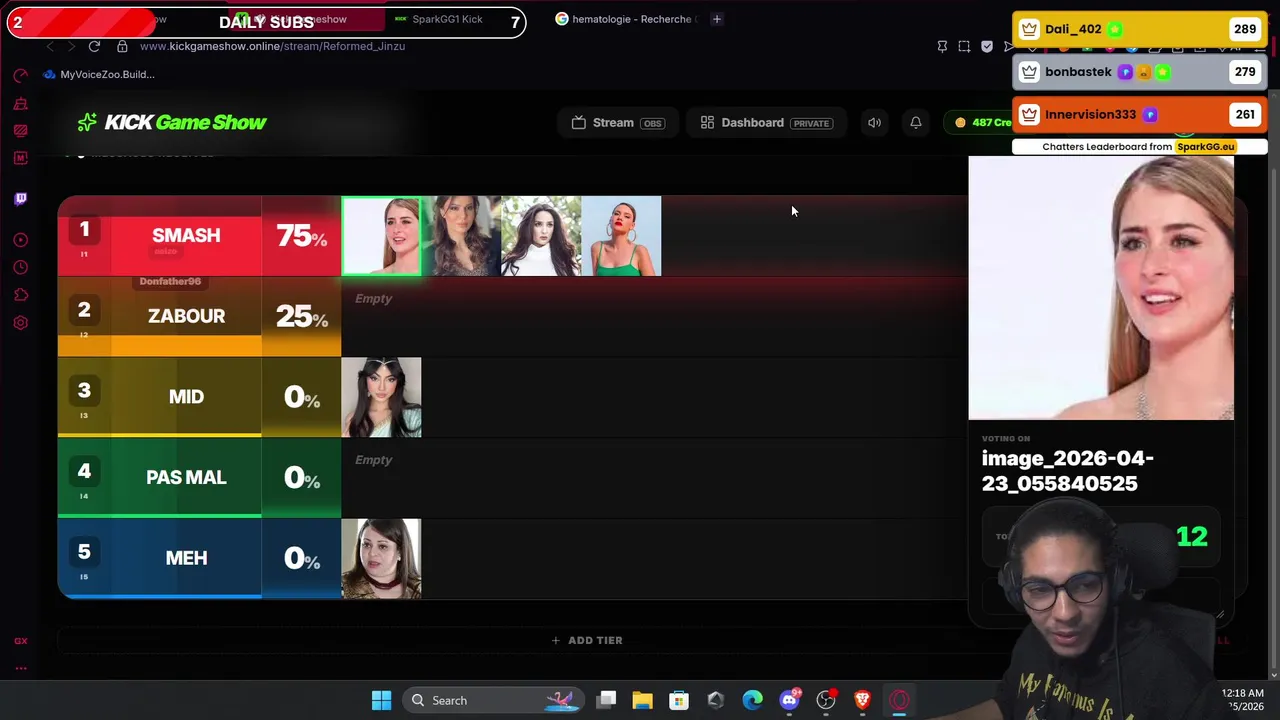1280x720 pixels.
Task: Click the Opera GX taskbar icon
Action: click(x=899, y=700)
